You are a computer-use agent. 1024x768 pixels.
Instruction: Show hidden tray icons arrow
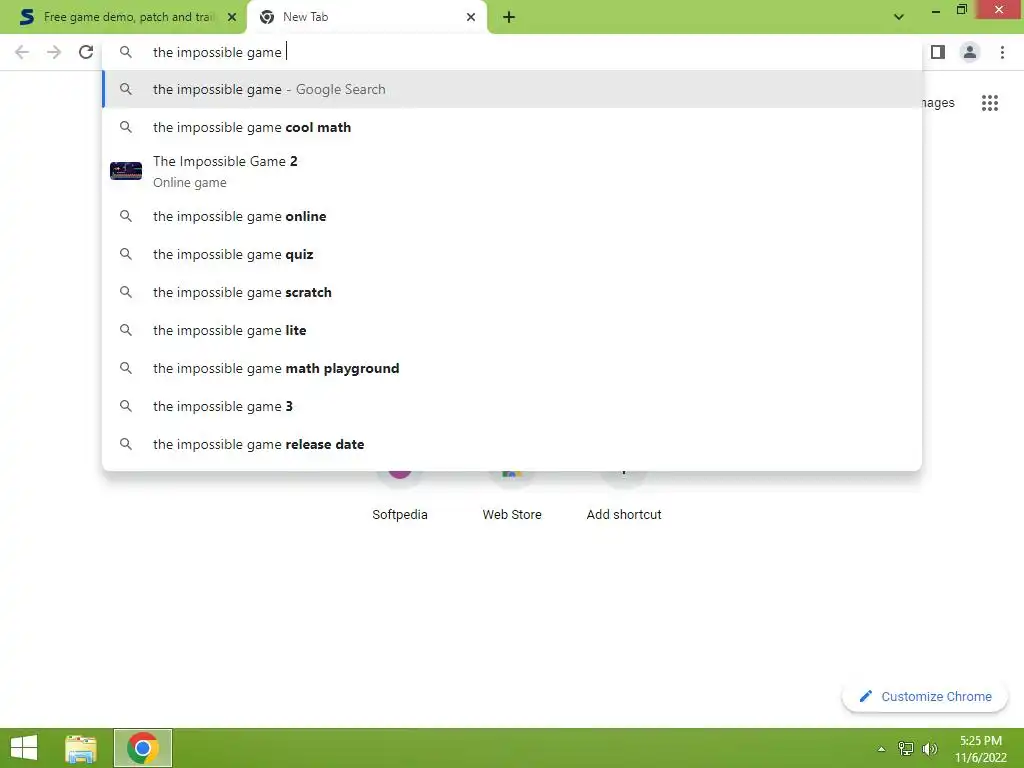tap(881, 749)
